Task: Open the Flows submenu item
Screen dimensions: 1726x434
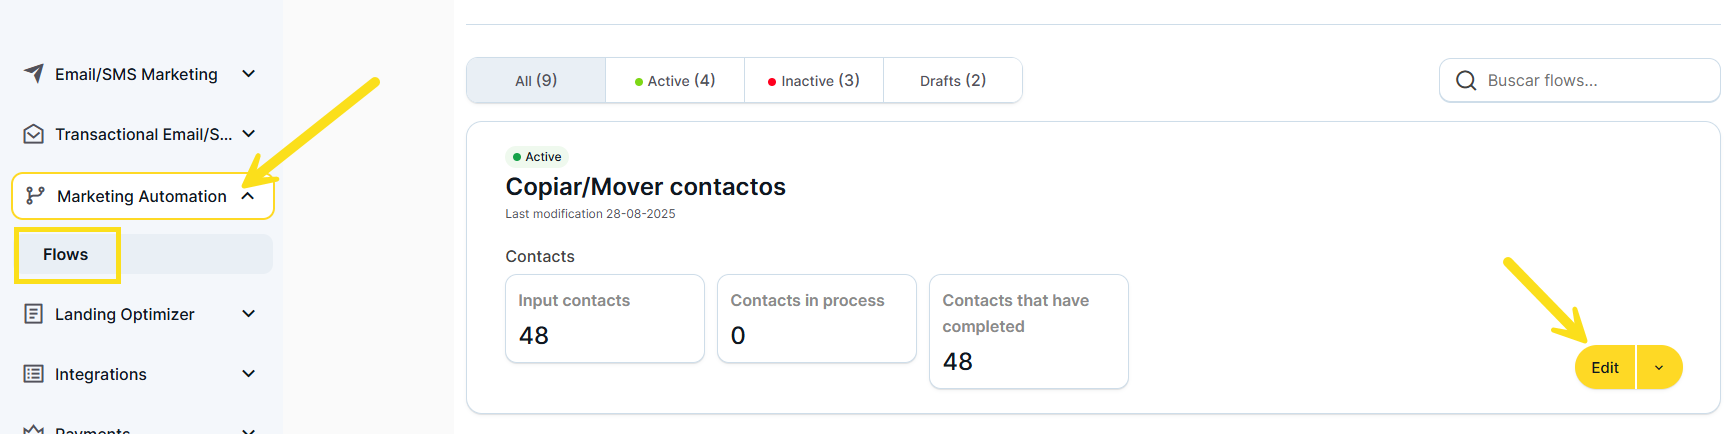Action: point(66,255)
